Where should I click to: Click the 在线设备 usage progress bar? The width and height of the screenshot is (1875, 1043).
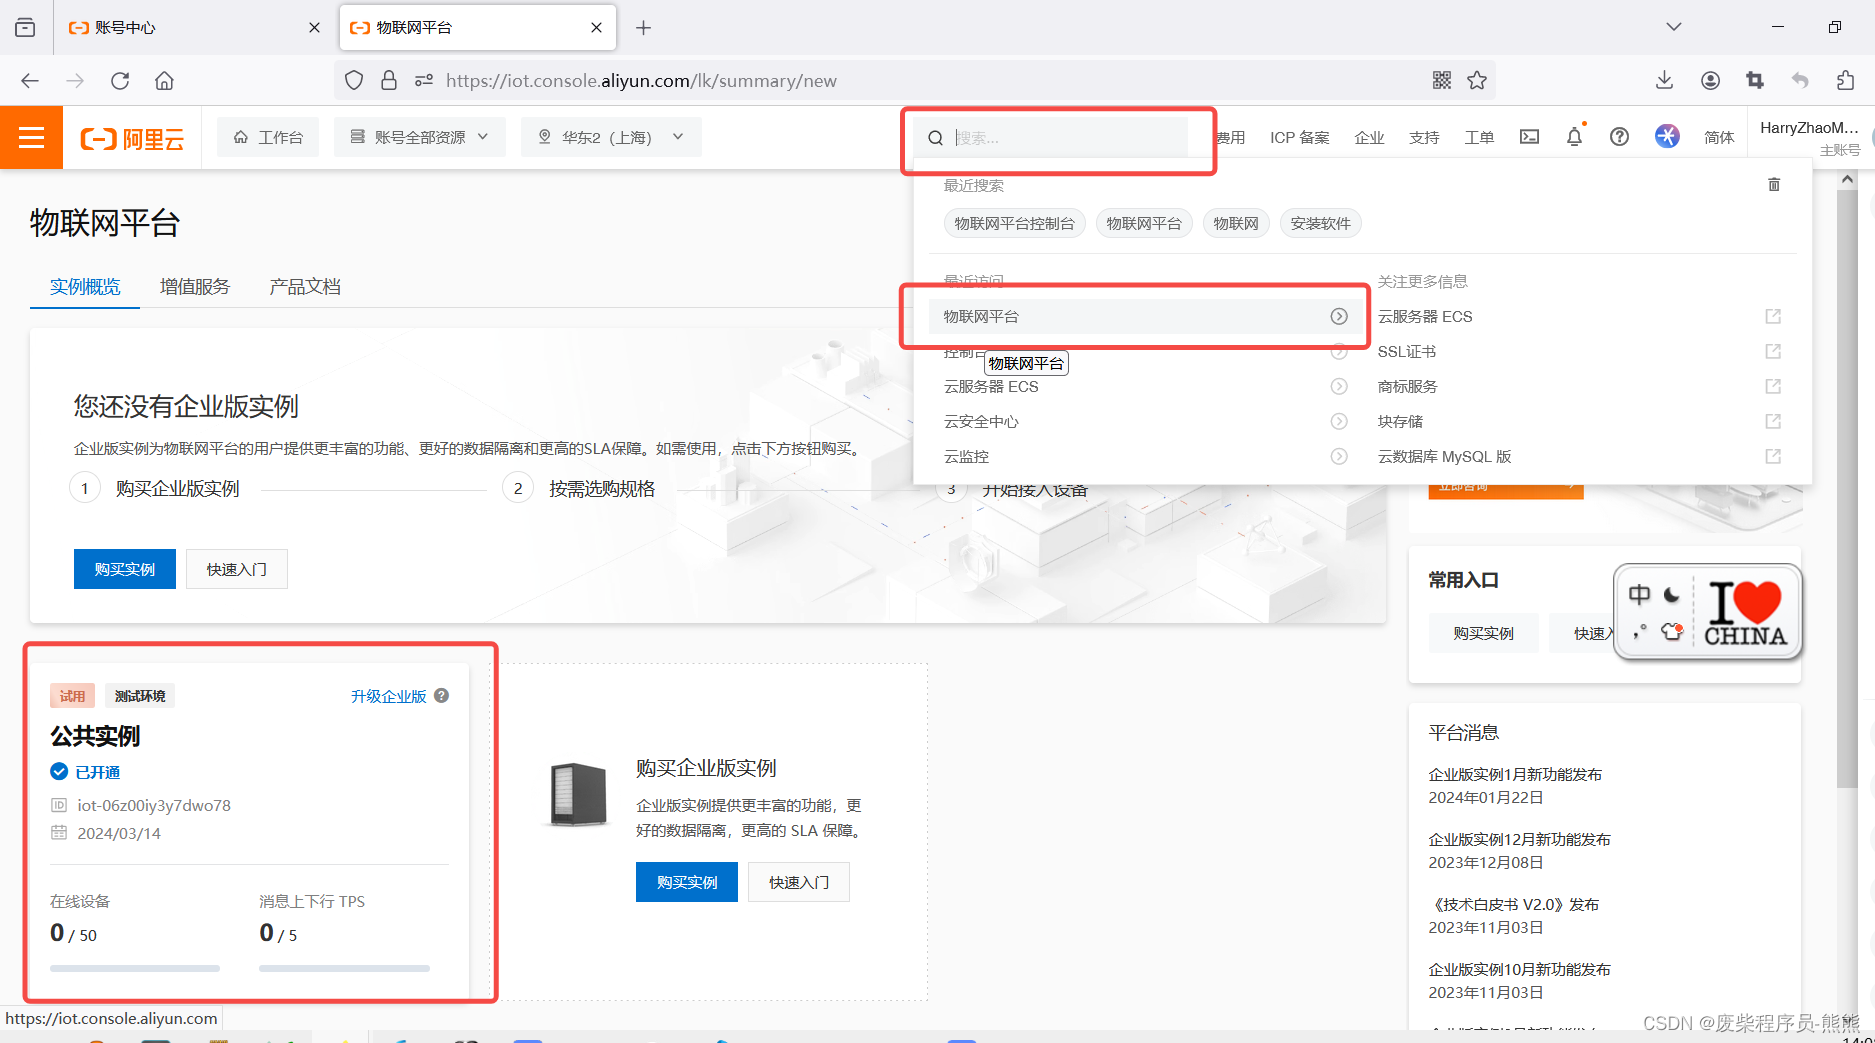coord(134,968)
